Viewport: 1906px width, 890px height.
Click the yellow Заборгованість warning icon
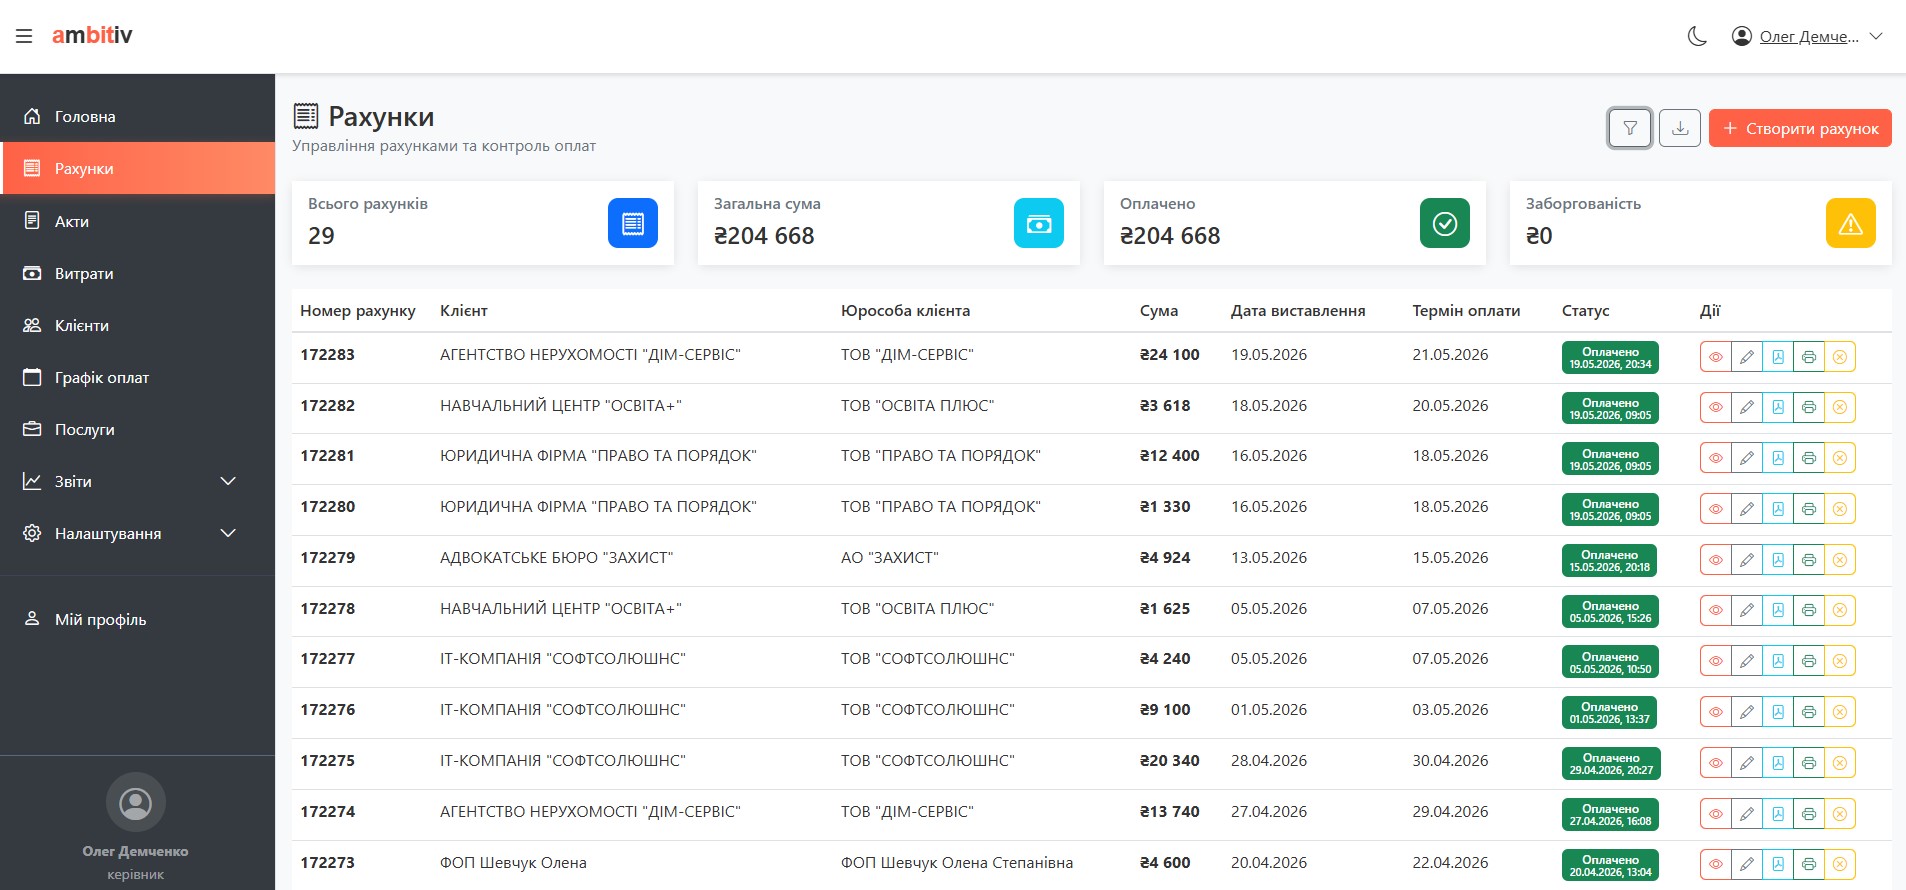[1851, 223]
